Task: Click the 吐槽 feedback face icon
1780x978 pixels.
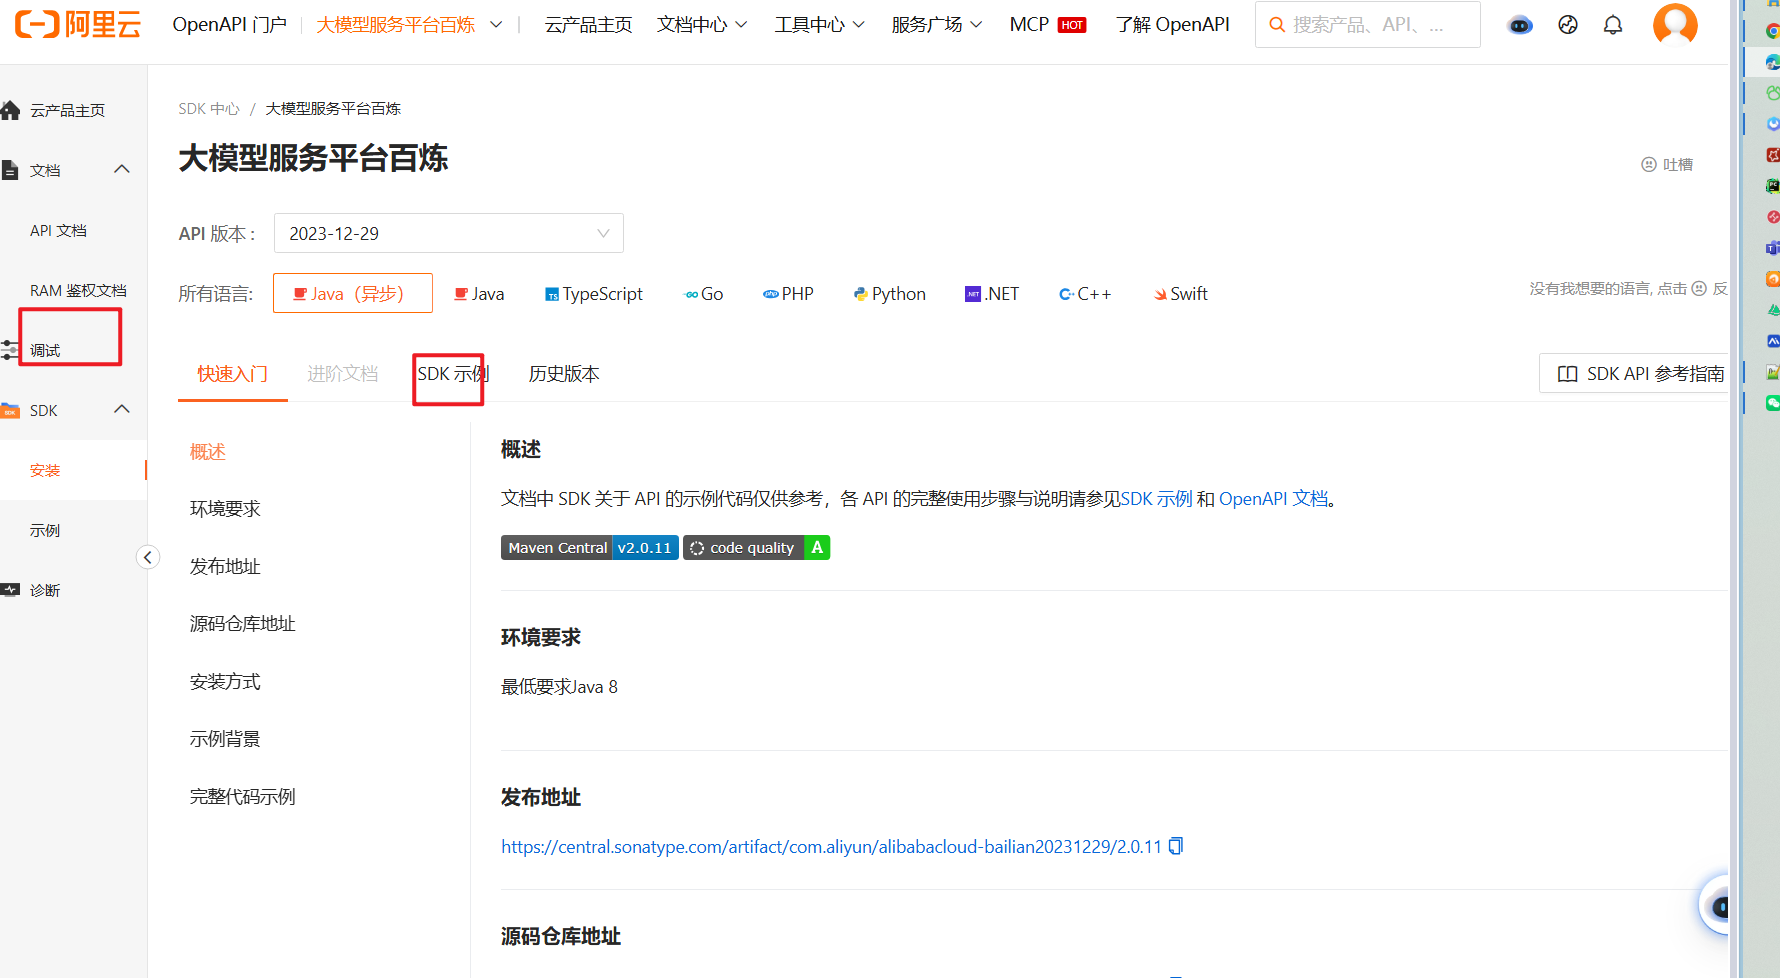Action: click(1649, 164)
